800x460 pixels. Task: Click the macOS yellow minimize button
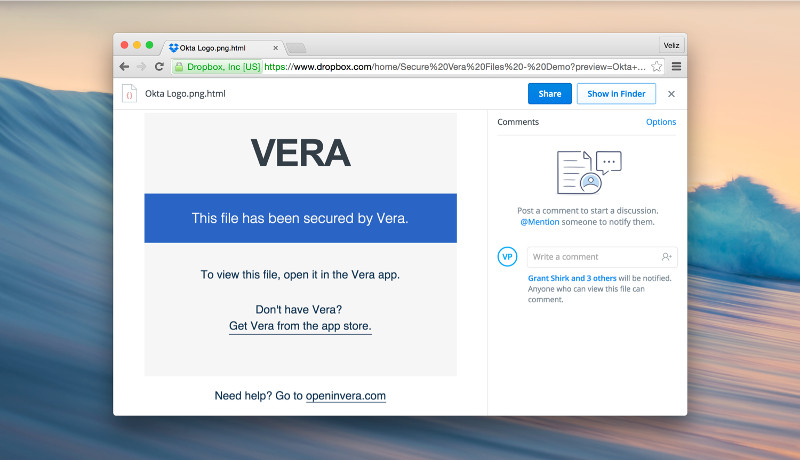tap(137, 45)
